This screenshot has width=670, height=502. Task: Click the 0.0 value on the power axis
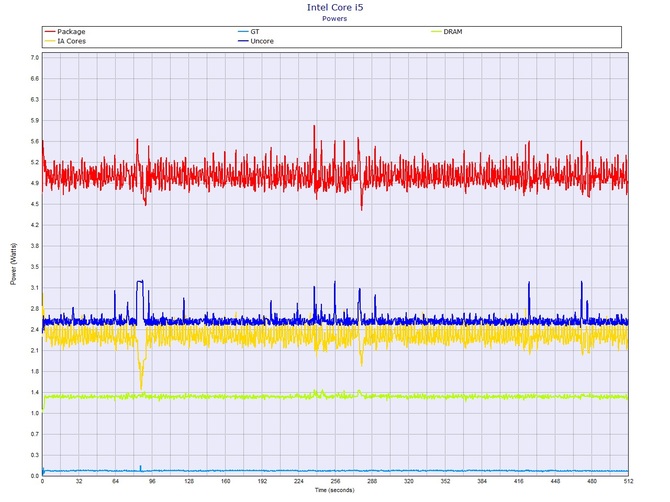coord(35,476)
